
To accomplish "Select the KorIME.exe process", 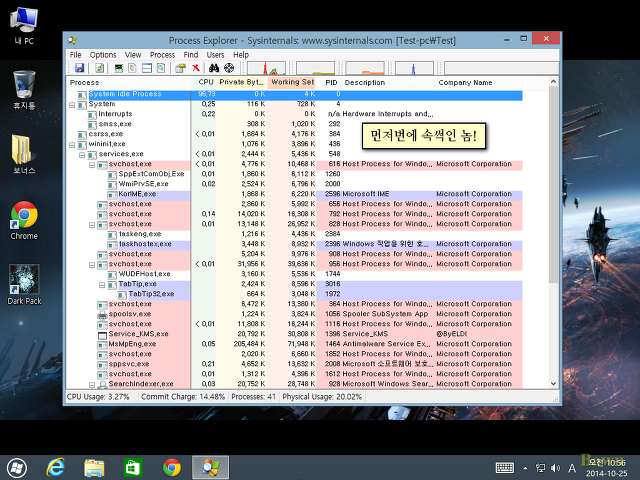I will pyautogui.click(x=294, y=194).
